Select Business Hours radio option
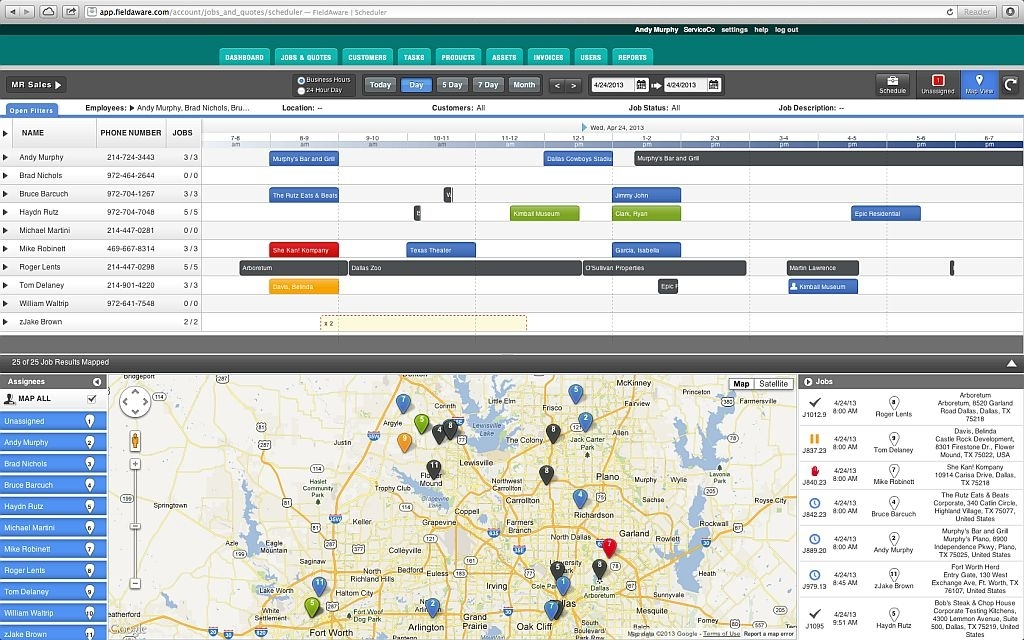 pos(301,80)
